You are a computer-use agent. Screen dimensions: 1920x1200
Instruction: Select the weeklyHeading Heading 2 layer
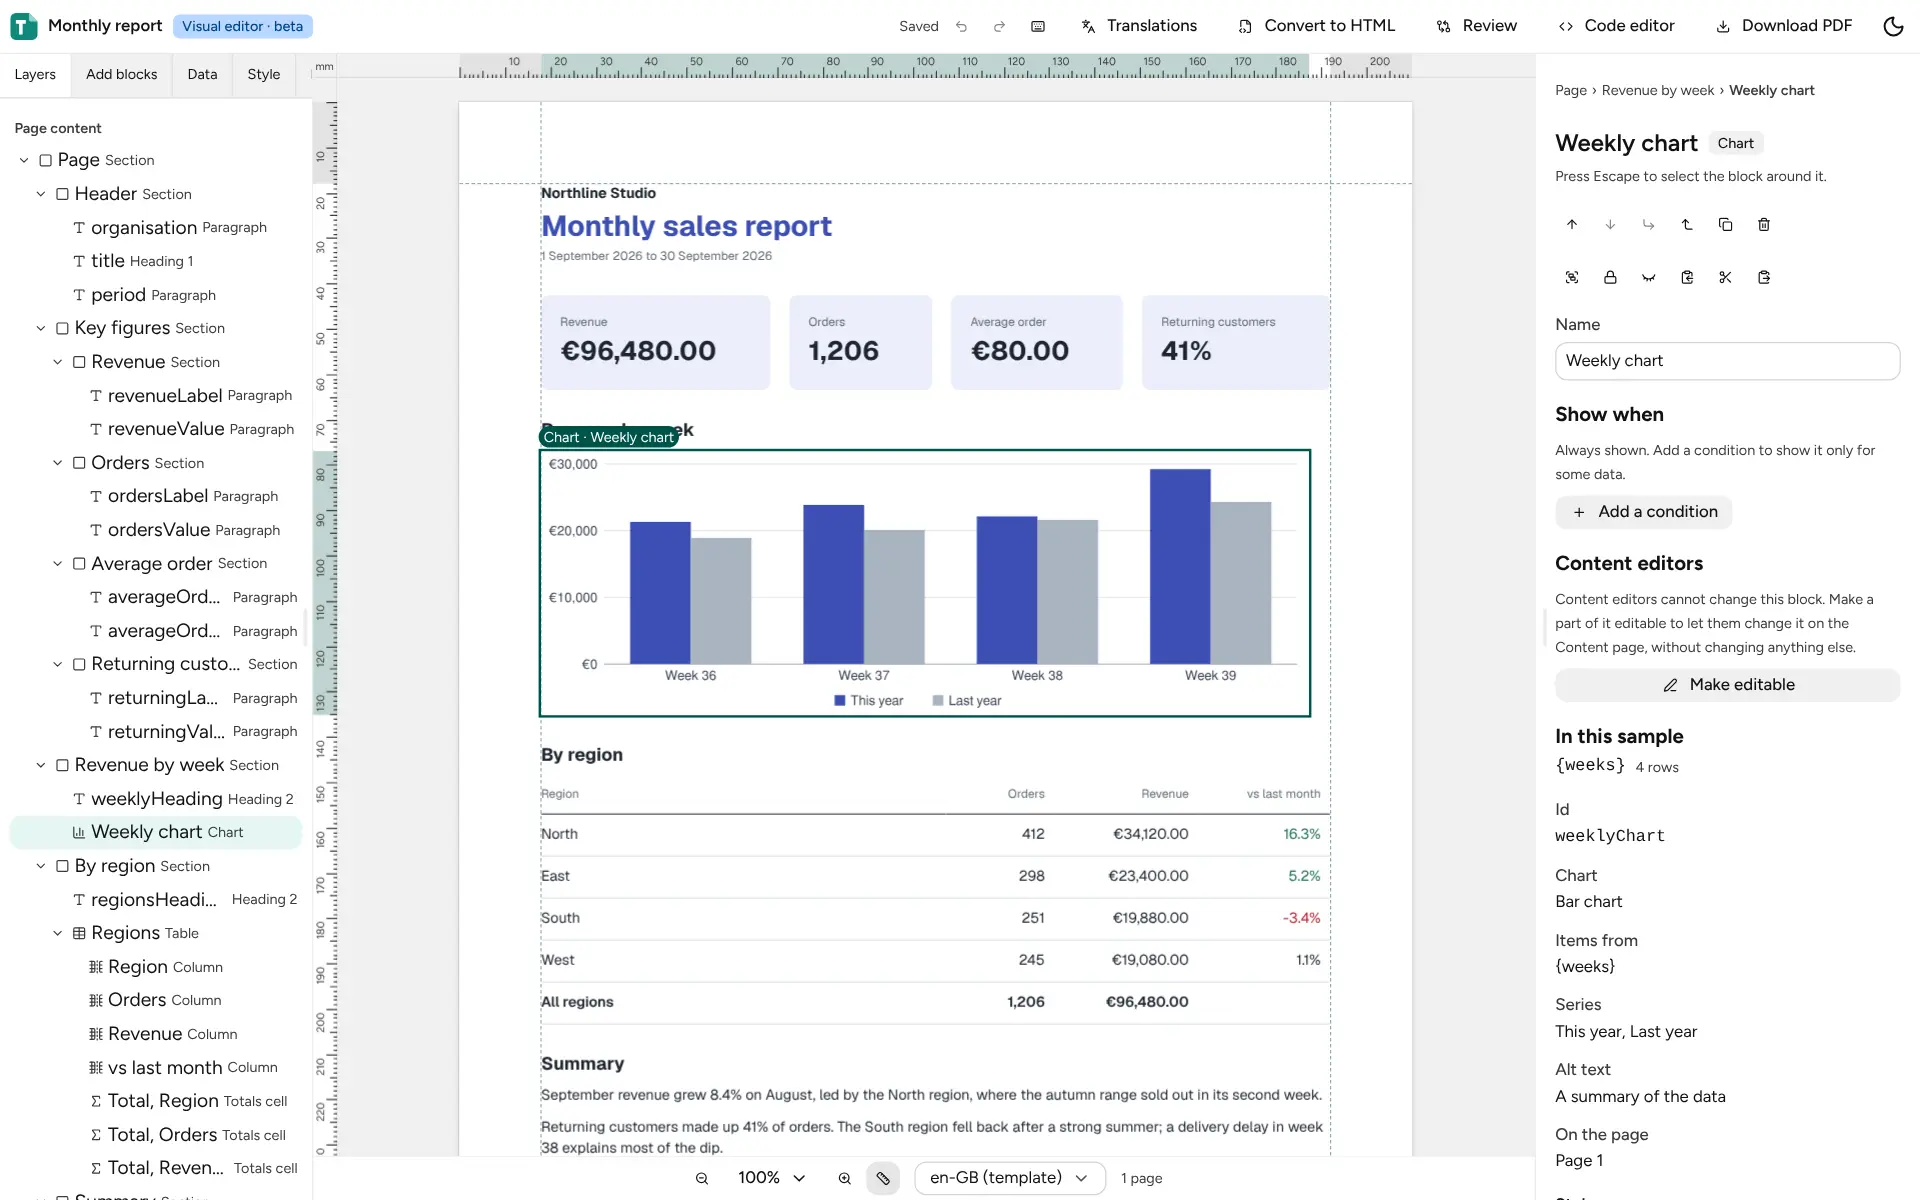156,799
